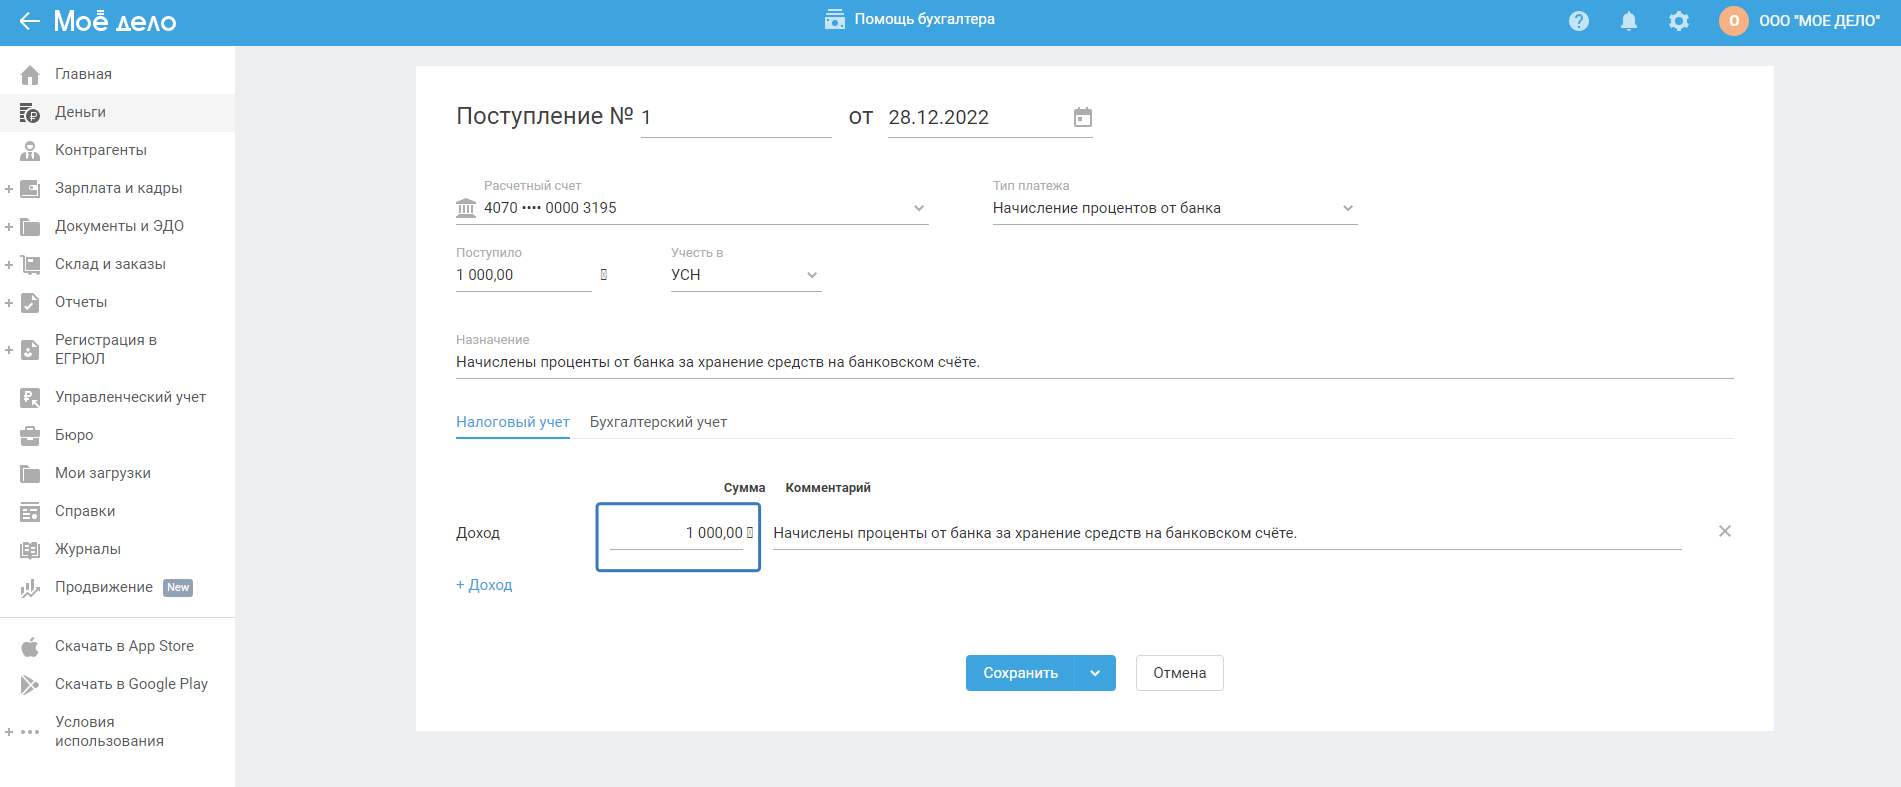This screenshot has width=1901, height=787.
Task: Remove the Доход row with X icon
Action: [x=1724, y=531]
